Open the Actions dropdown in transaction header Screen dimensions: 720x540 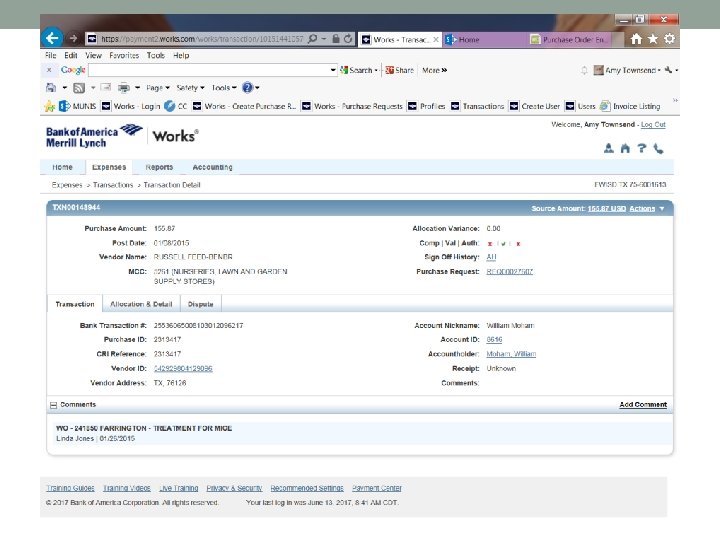pyautogui.click(x=647, y=208)
